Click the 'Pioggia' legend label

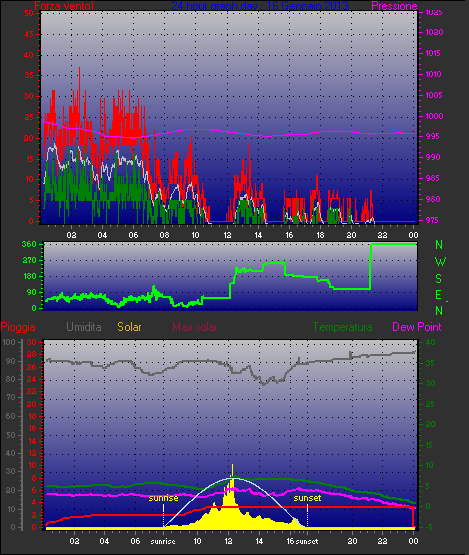[x=18, y=327]
